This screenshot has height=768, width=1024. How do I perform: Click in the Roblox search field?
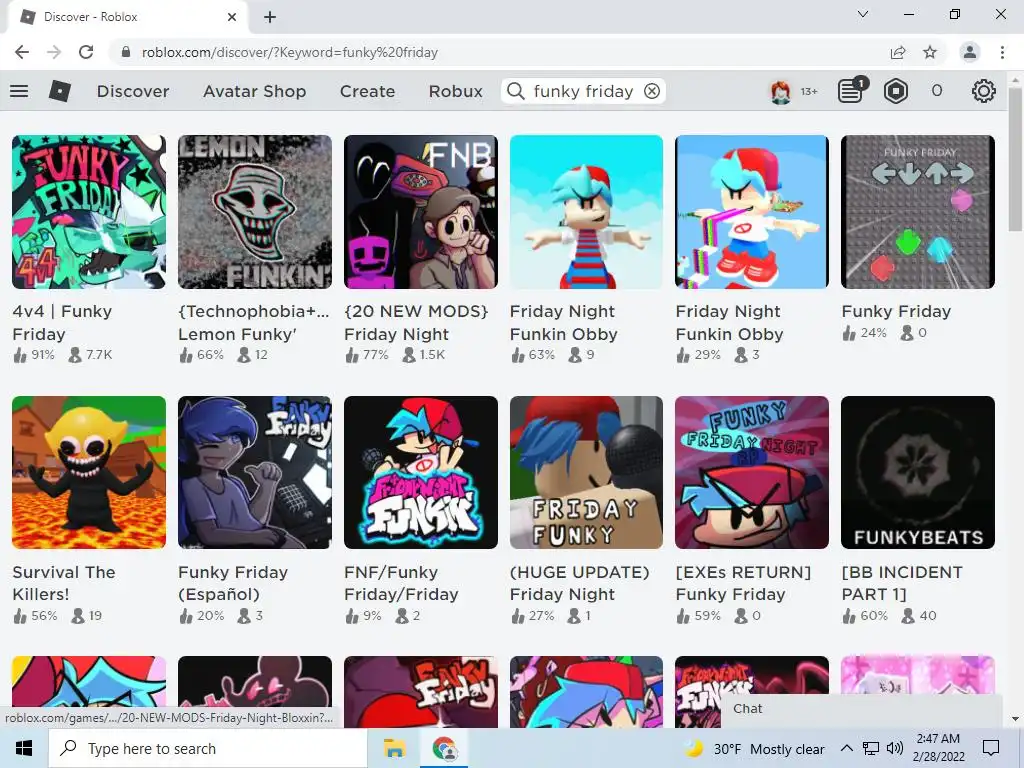[x=583, y=91]
